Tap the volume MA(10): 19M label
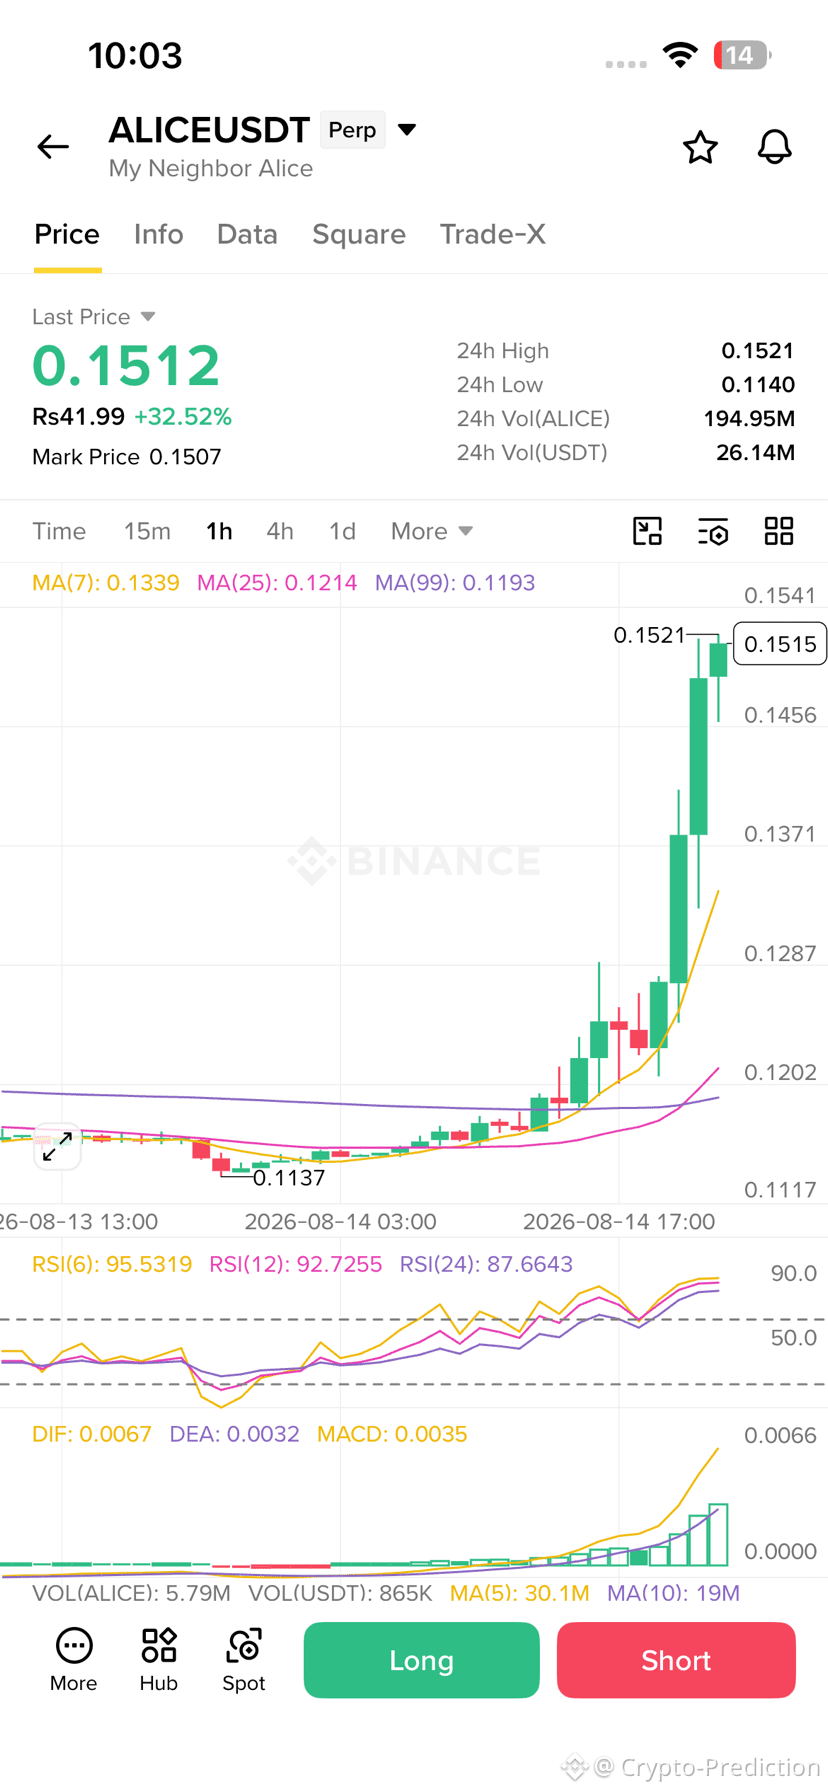 [x=674, y=1593]
